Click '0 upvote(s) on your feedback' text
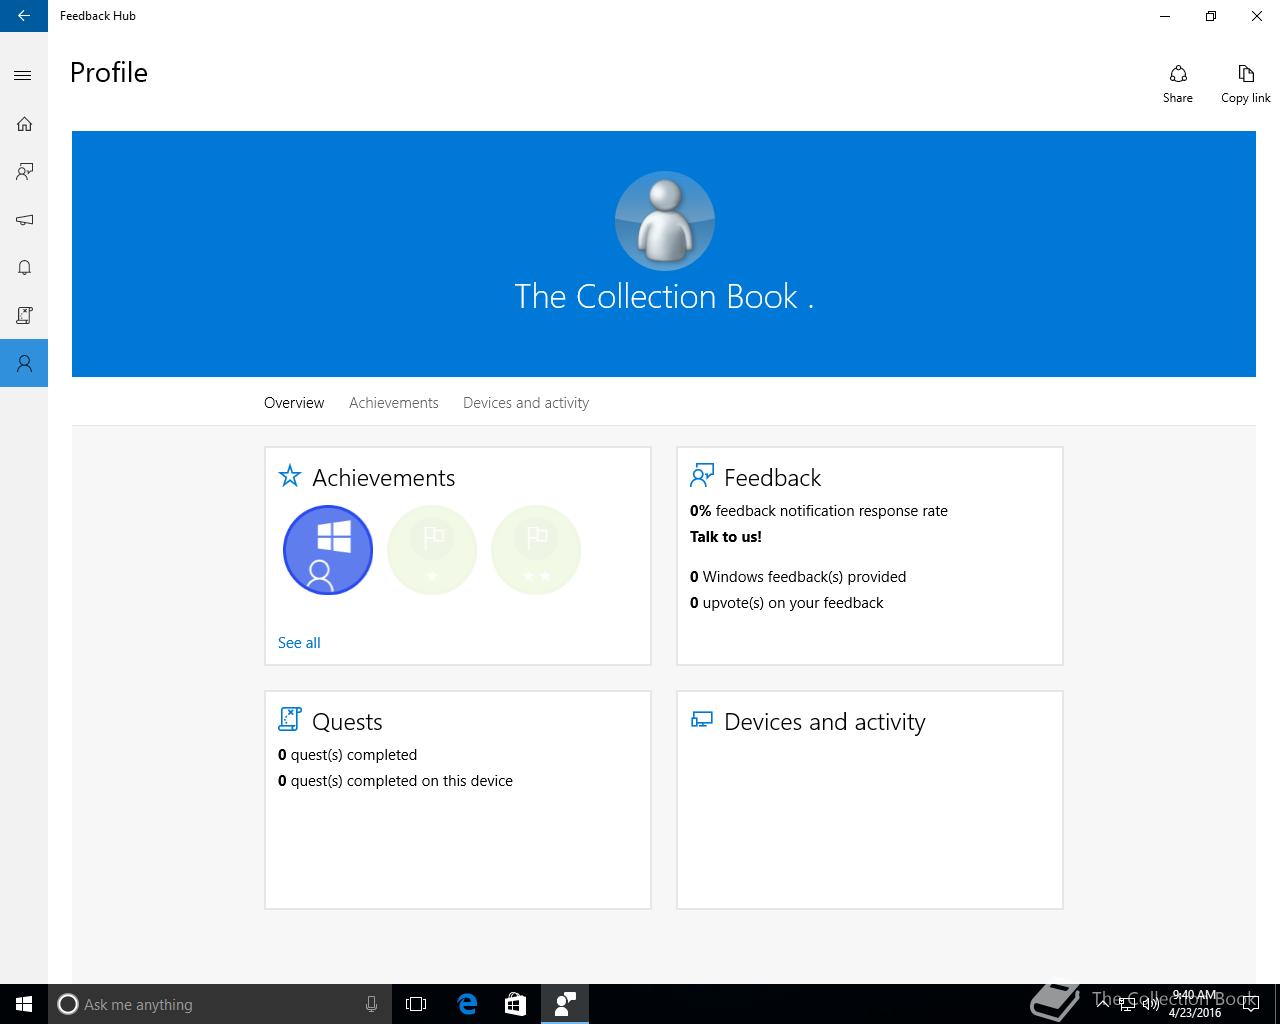This screenshot has width=1280, height=1024. pos(787,603)
